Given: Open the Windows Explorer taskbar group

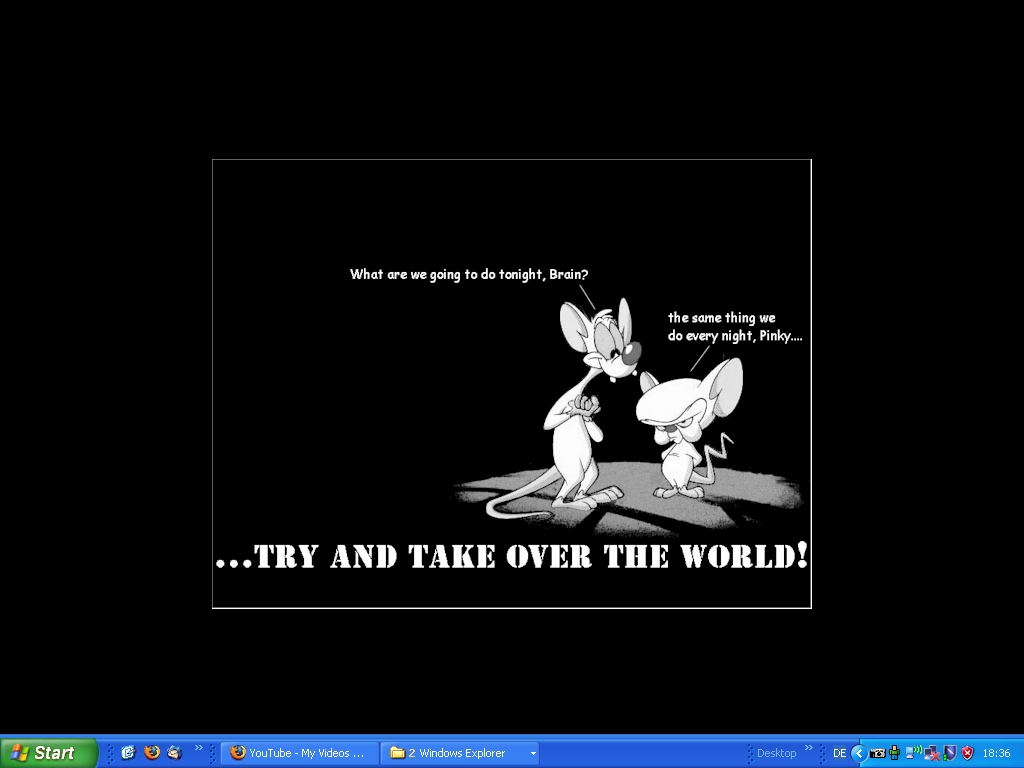Looking at the screenshot, I should pyautogui.click(x=455, y=753).
